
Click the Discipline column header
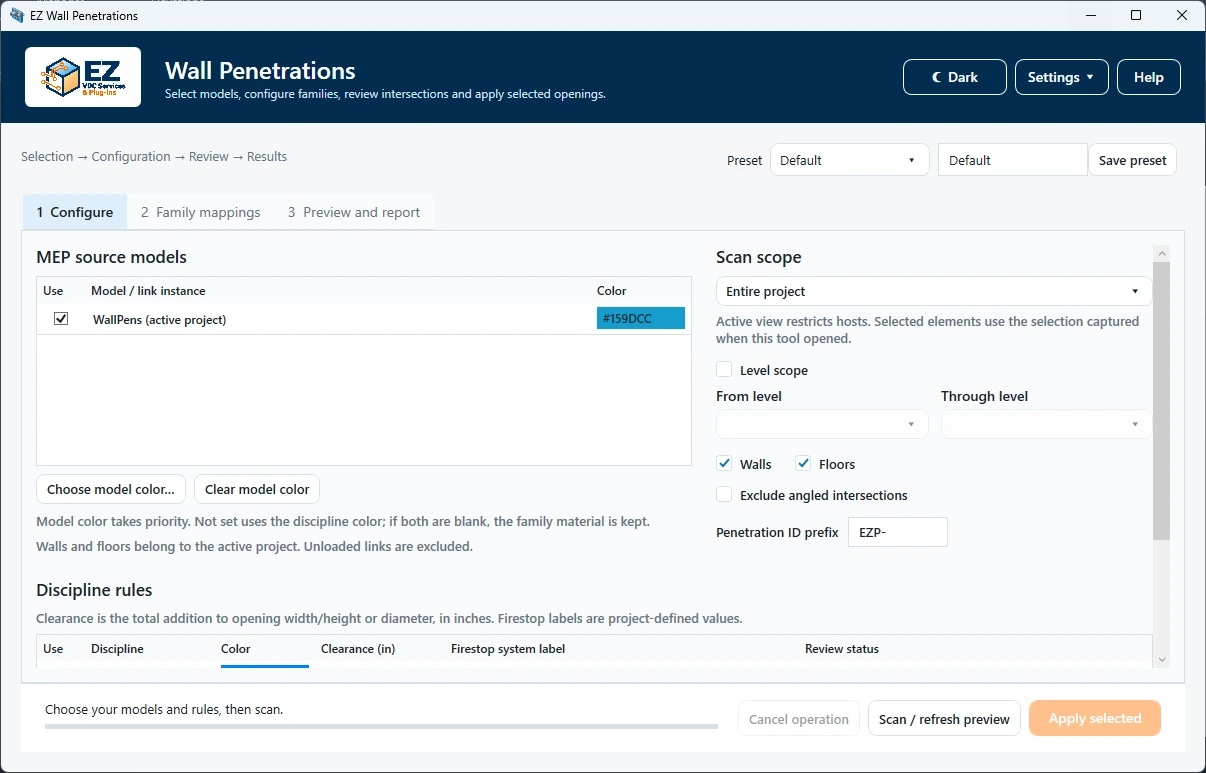[117, 649]
